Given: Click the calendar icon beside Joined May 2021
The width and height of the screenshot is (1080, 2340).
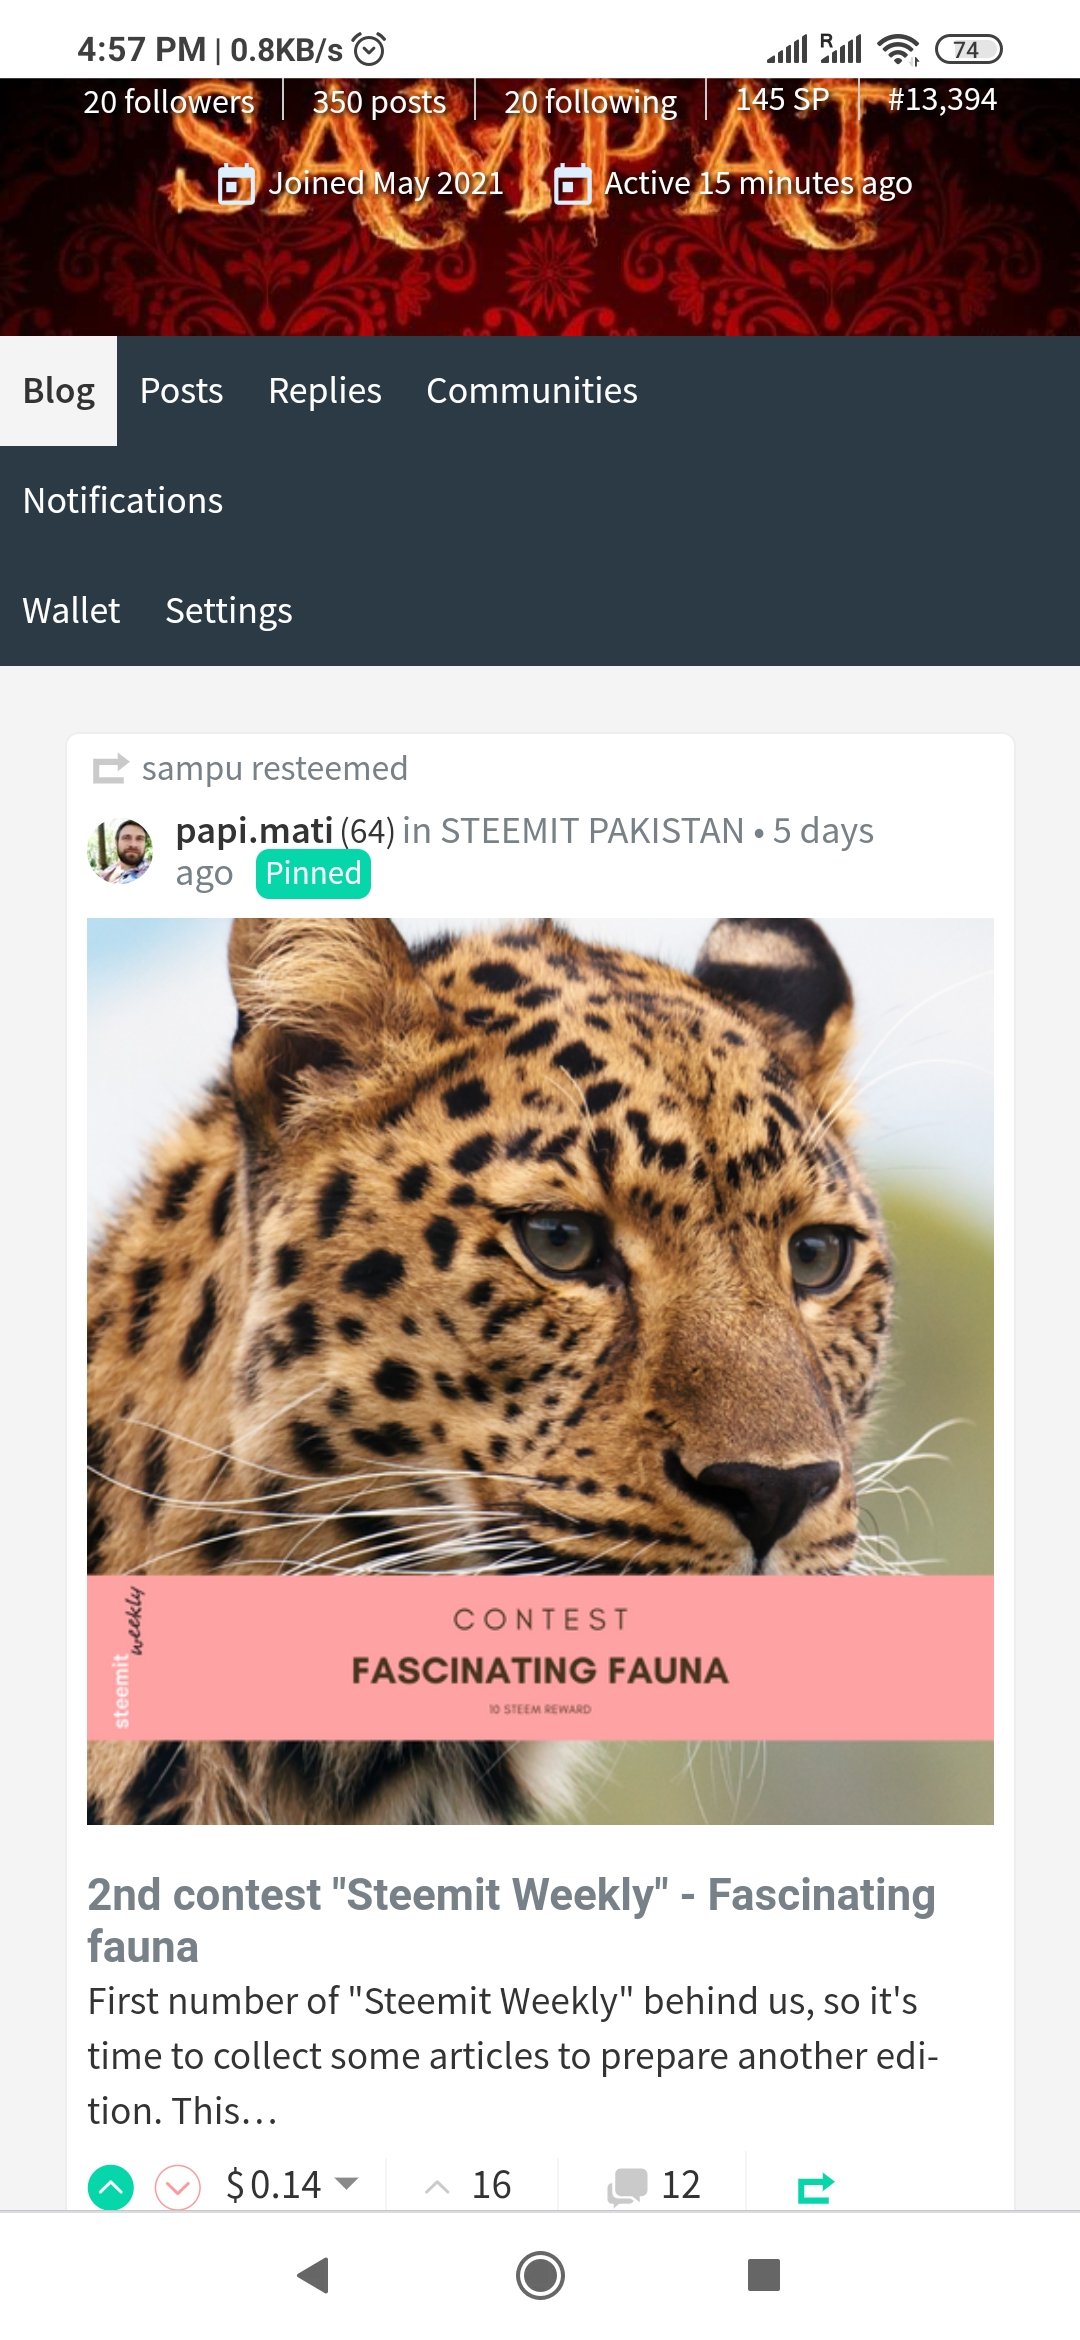Looking at the screenshot, I should (x=236, y=184).
